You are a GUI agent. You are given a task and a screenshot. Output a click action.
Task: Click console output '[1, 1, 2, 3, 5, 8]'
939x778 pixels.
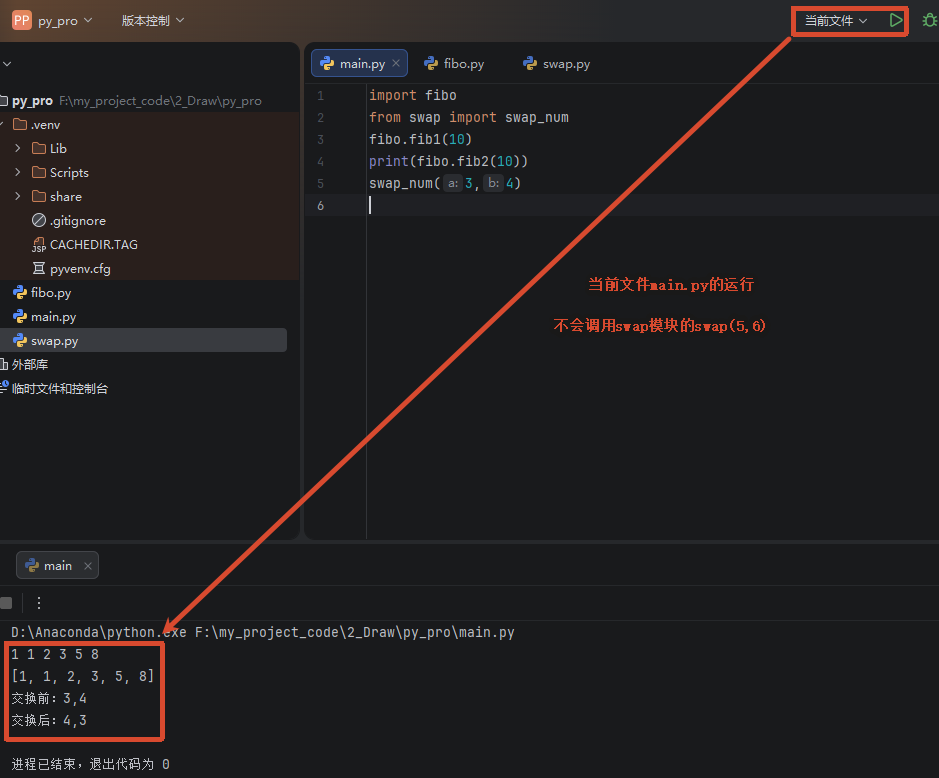83,676
